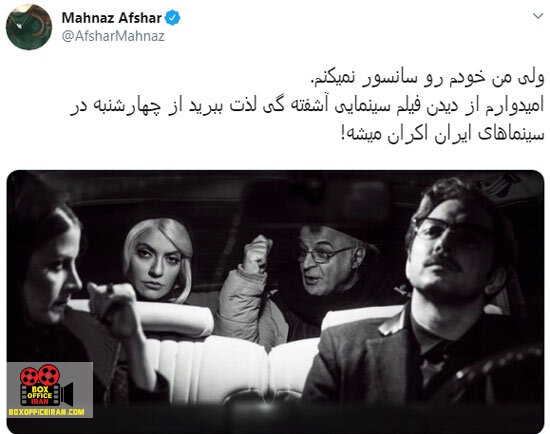Click the blue verified badge
550x434 pixels.
point(173,18)
